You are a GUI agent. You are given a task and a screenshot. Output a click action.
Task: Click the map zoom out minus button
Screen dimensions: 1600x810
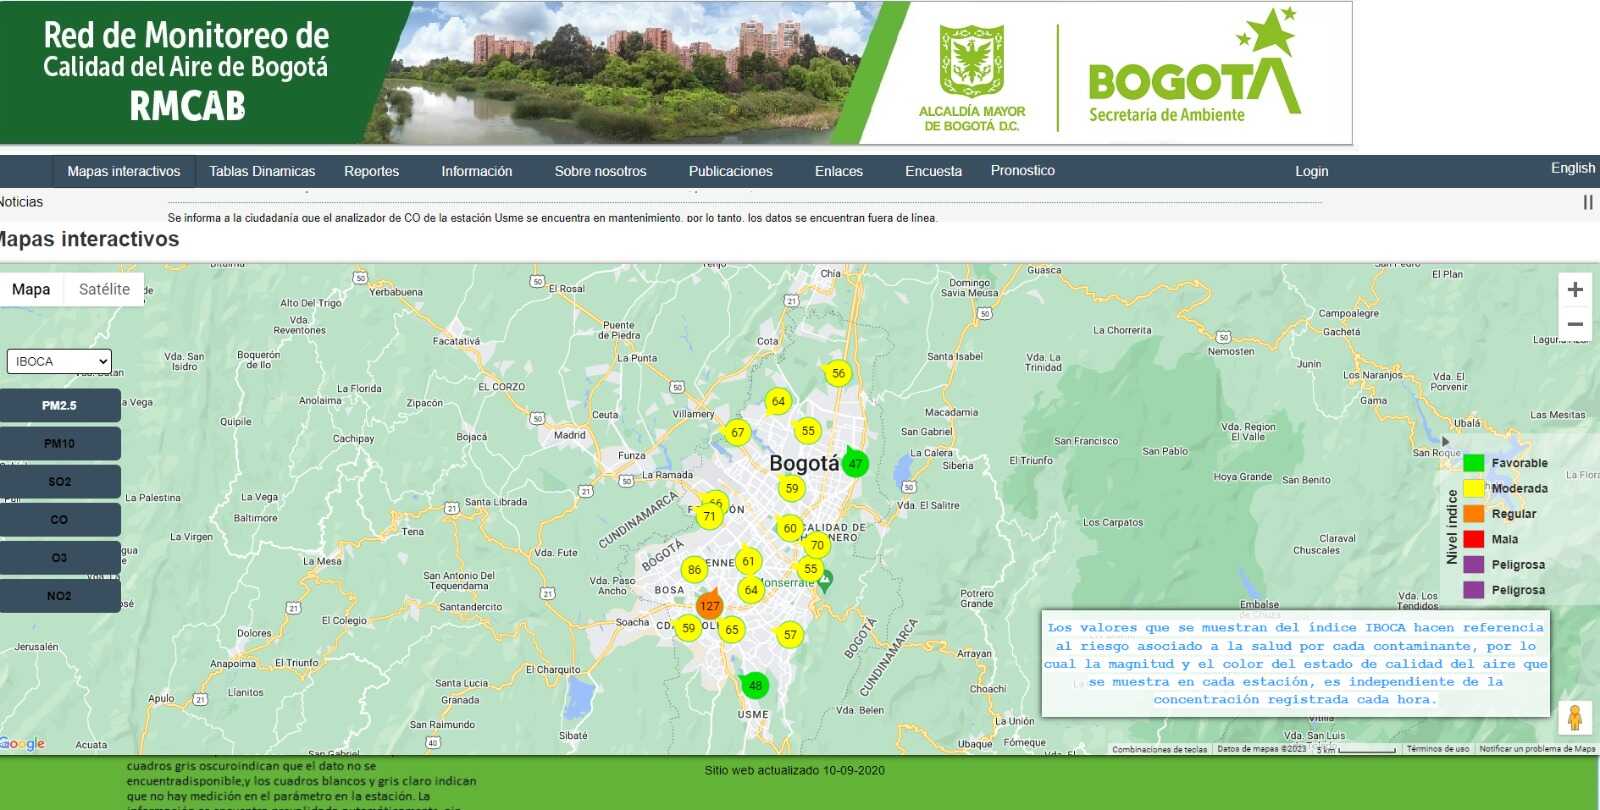pos(1575,325)
